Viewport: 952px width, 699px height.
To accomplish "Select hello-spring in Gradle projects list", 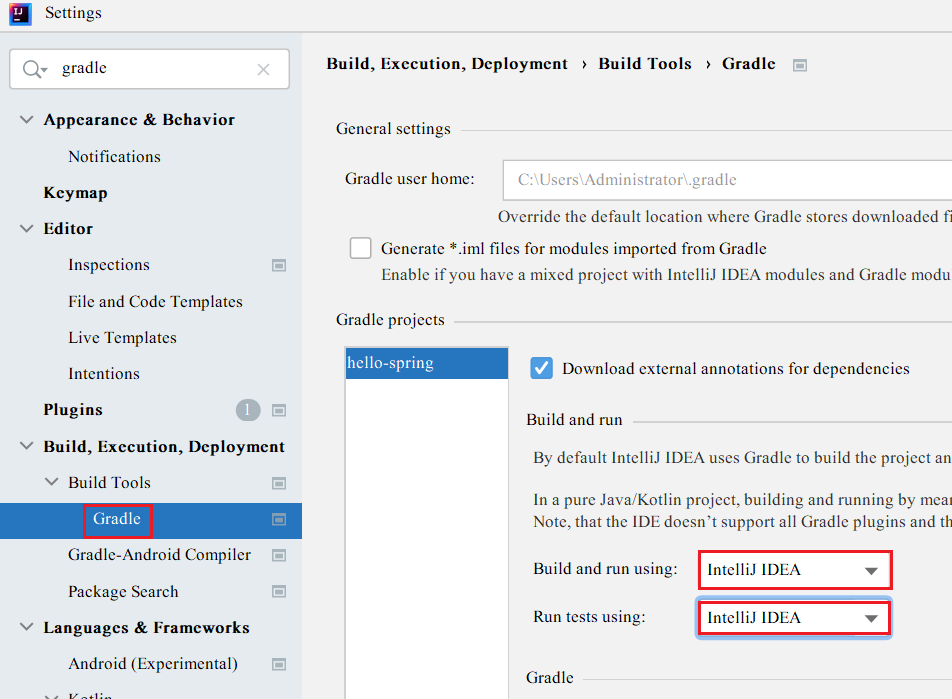I will click(427, 363).
